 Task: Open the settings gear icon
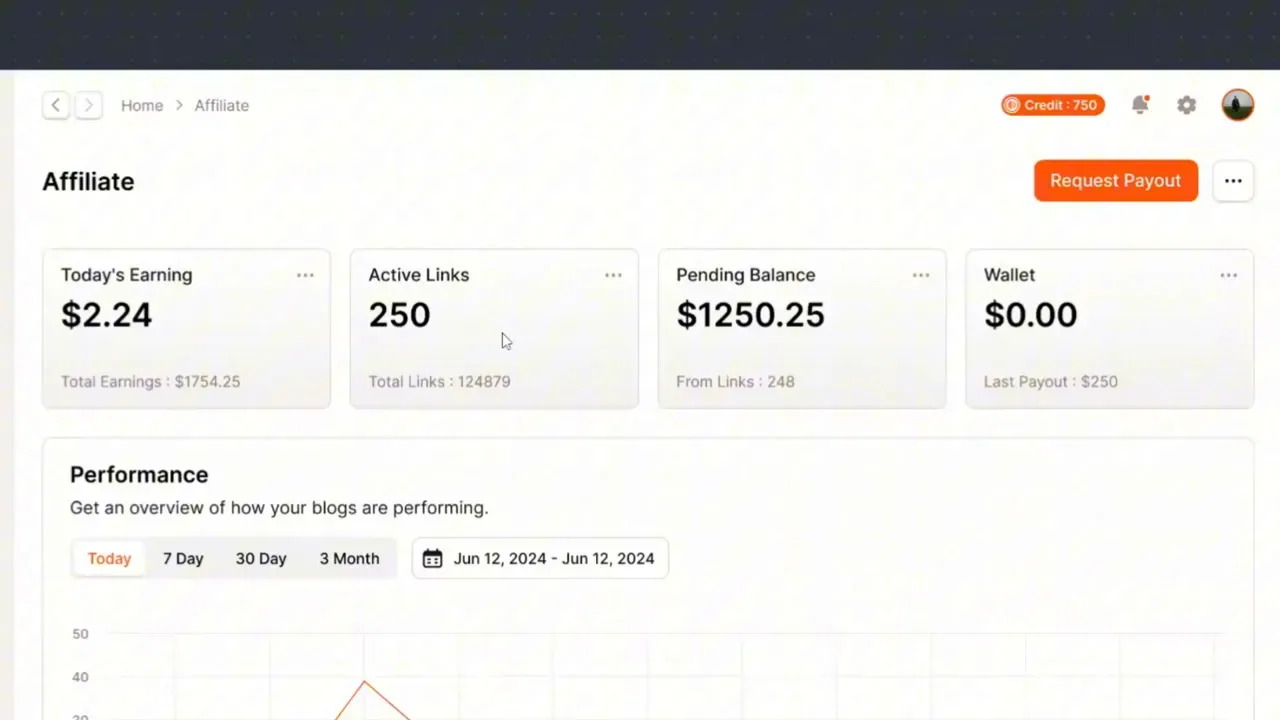pos(1186,105)
